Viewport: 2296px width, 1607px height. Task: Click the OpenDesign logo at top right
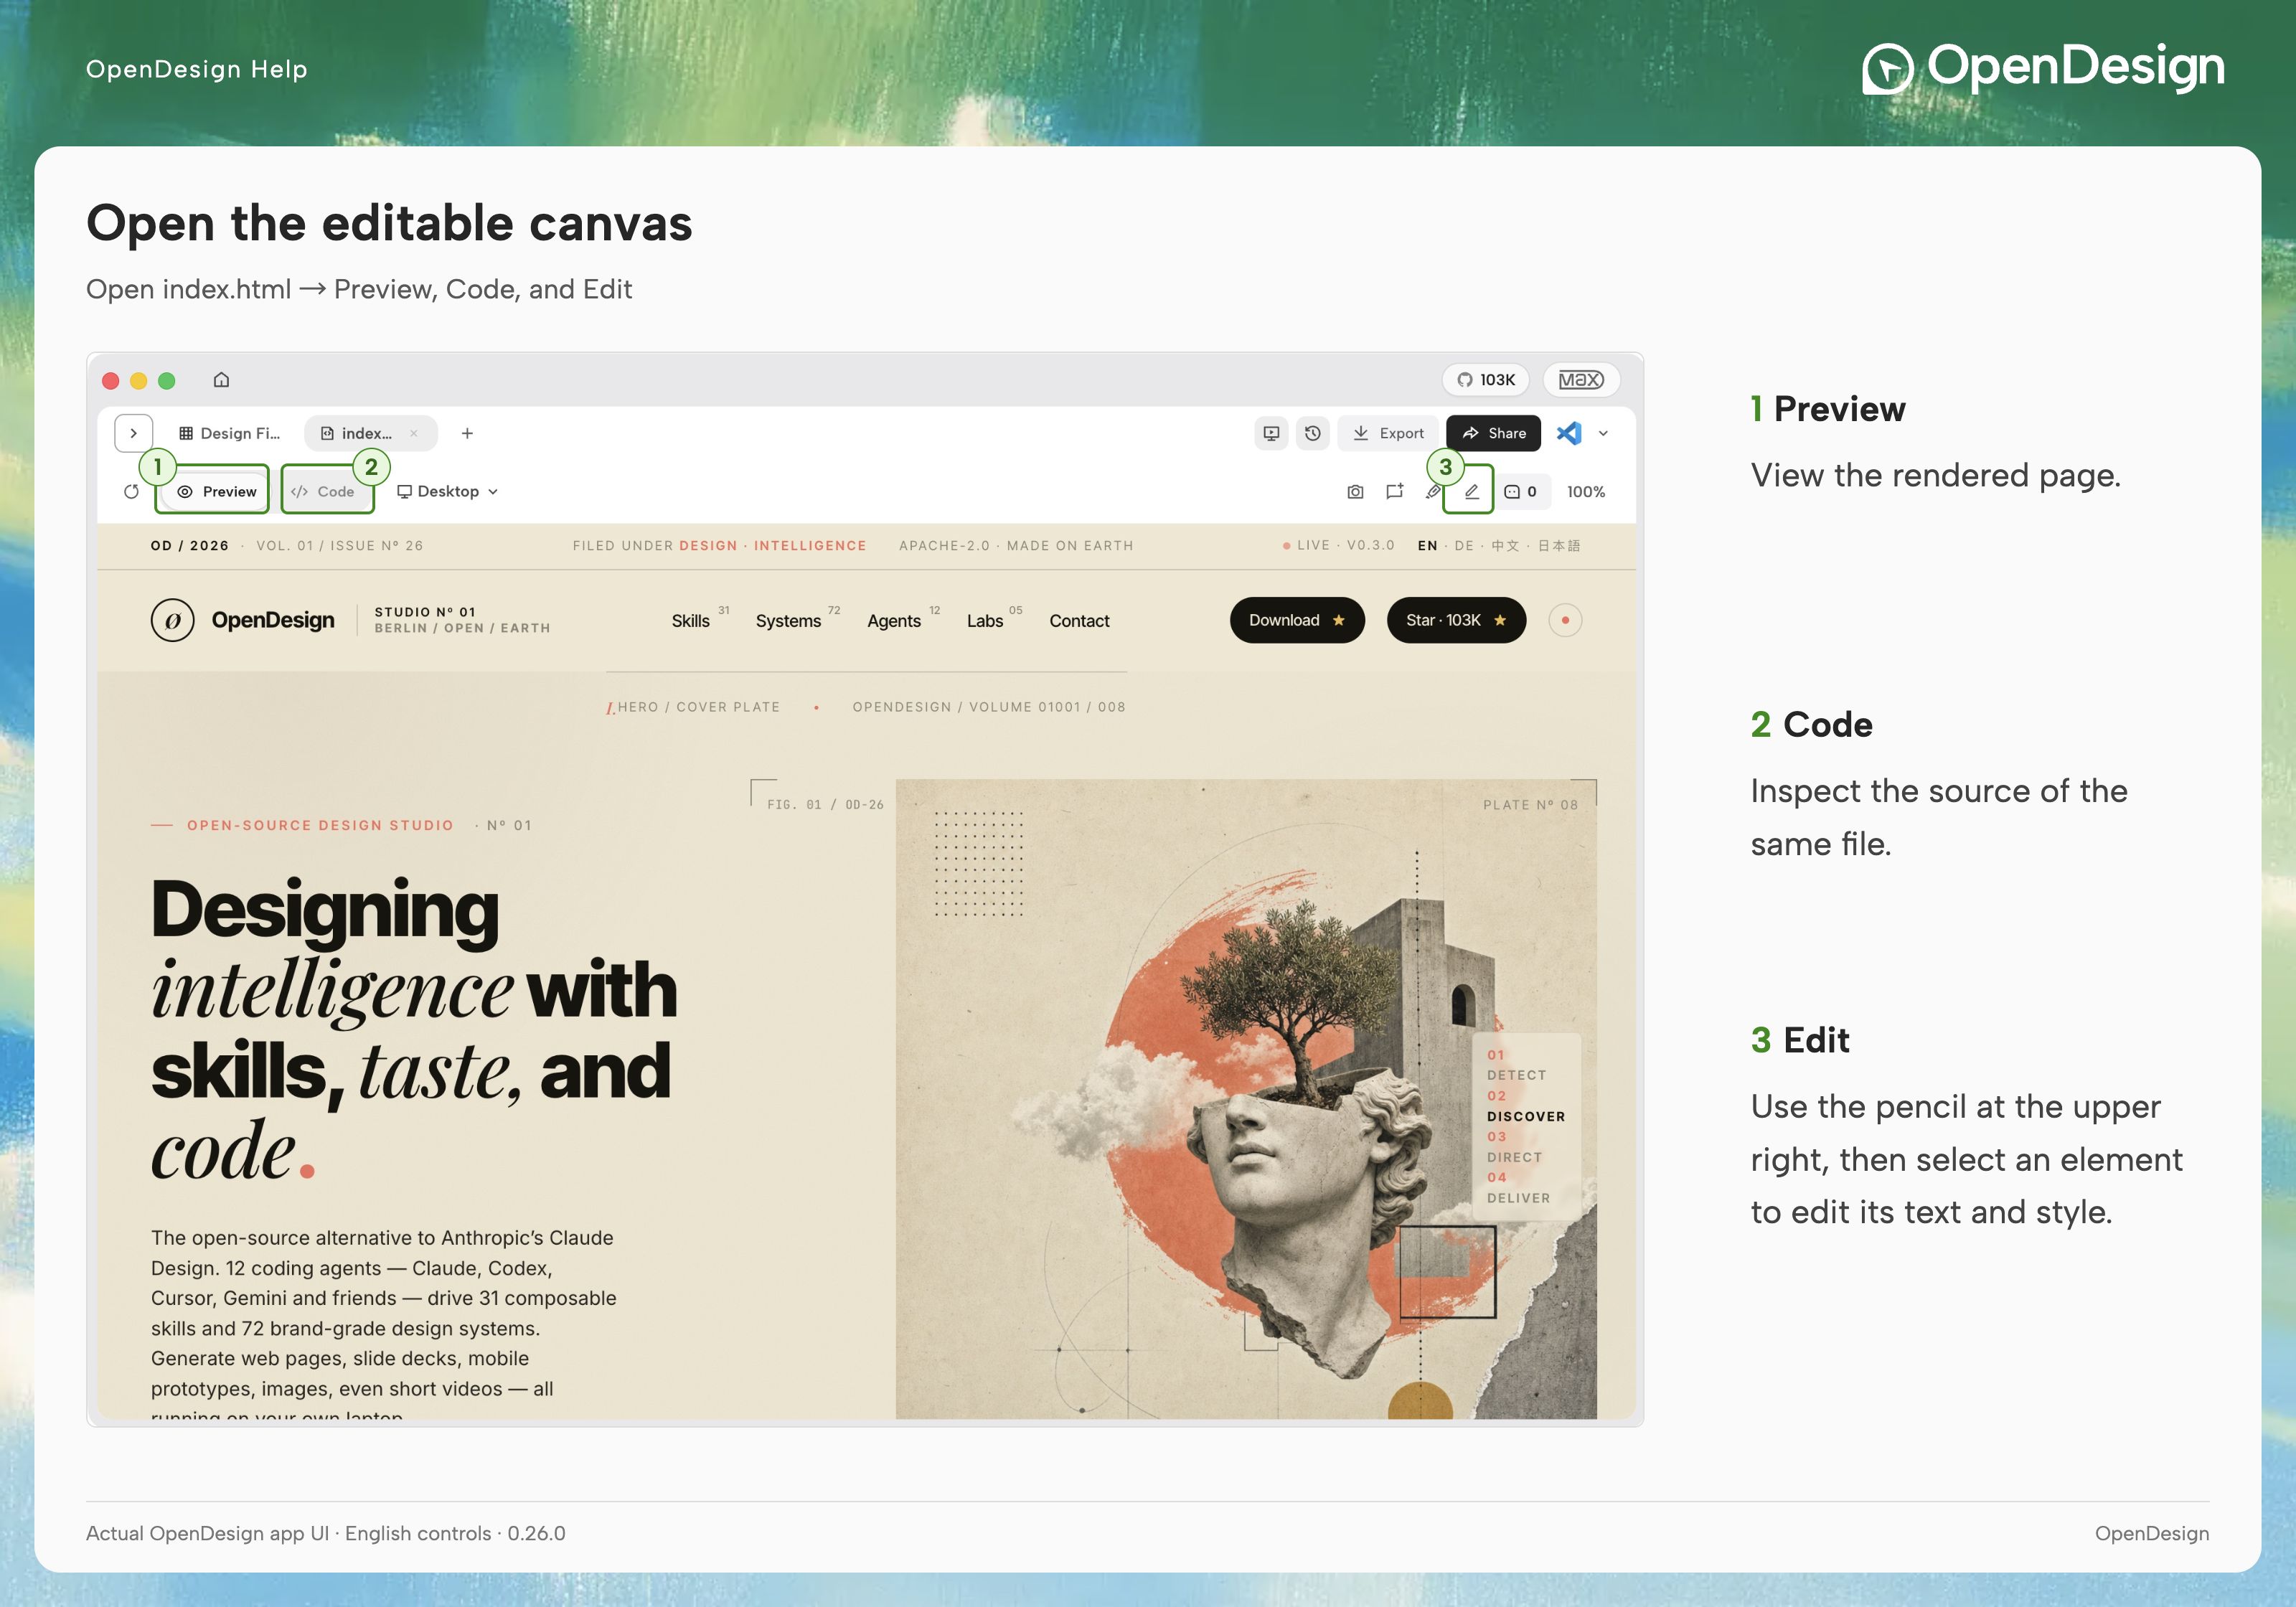pyautogui.click(x=2043, y=68)
